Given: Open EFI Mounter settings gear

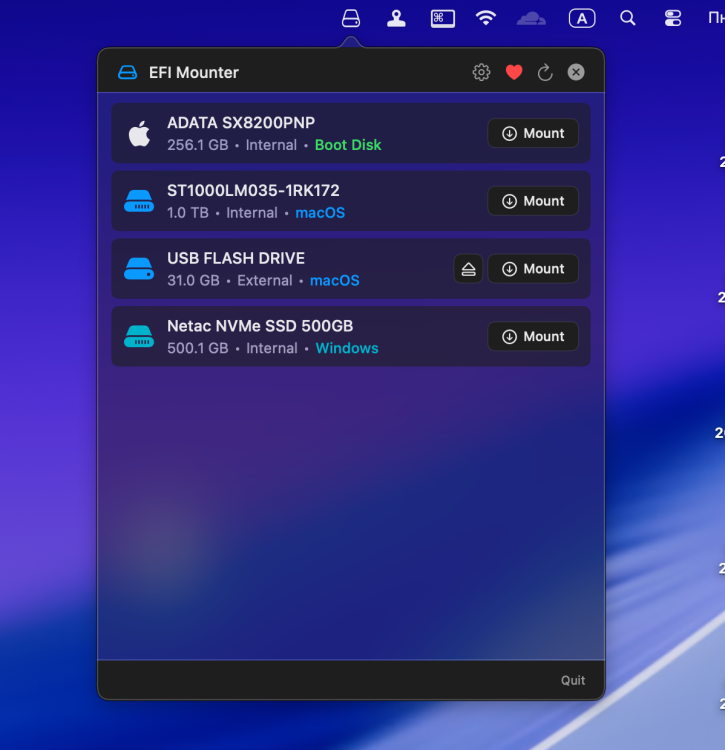Looking at the screenshot, I should (481, 72).
